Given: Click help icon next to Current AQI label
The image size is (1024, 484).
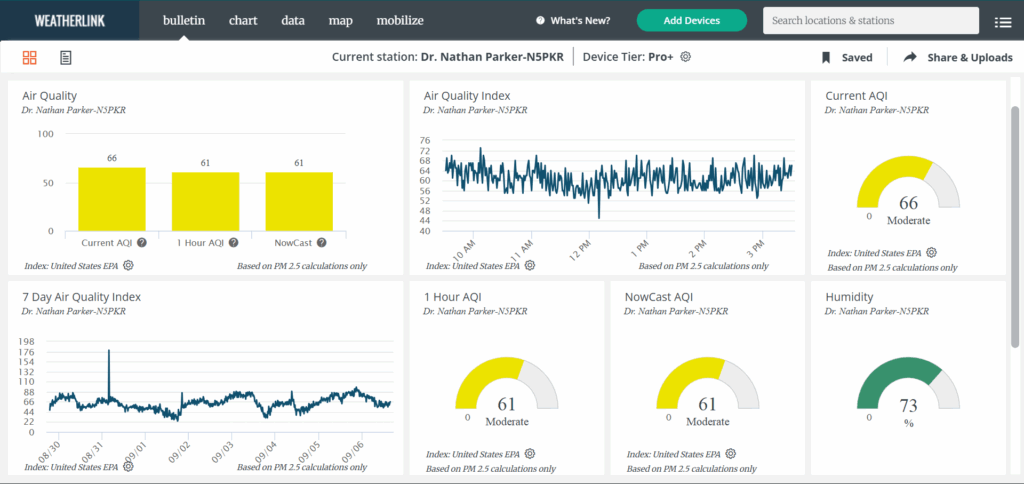Looking at the screenshot, I should tap(142, 242).
